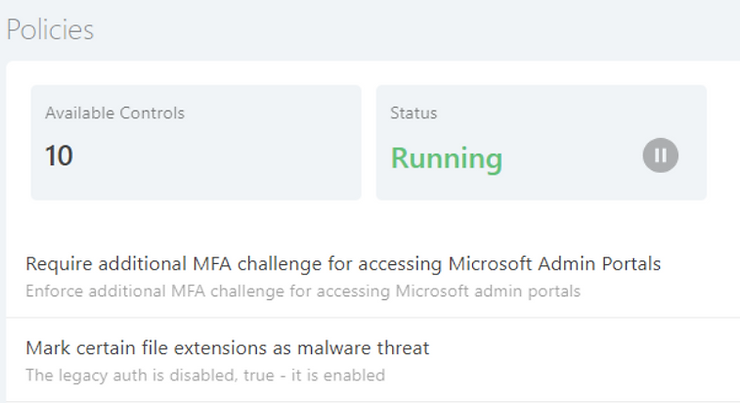Click the Policies page heading
The width and height of the screenshot is (740, 403).
point(50,30)
